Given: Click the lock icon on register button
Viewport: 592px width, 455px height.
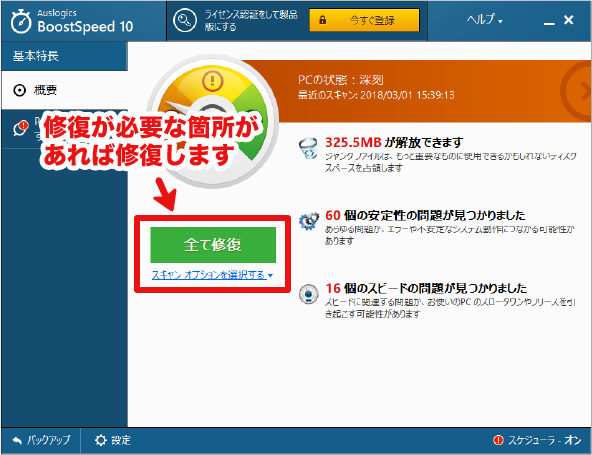Looking at the screenshot, I should (x=322, y=20).
